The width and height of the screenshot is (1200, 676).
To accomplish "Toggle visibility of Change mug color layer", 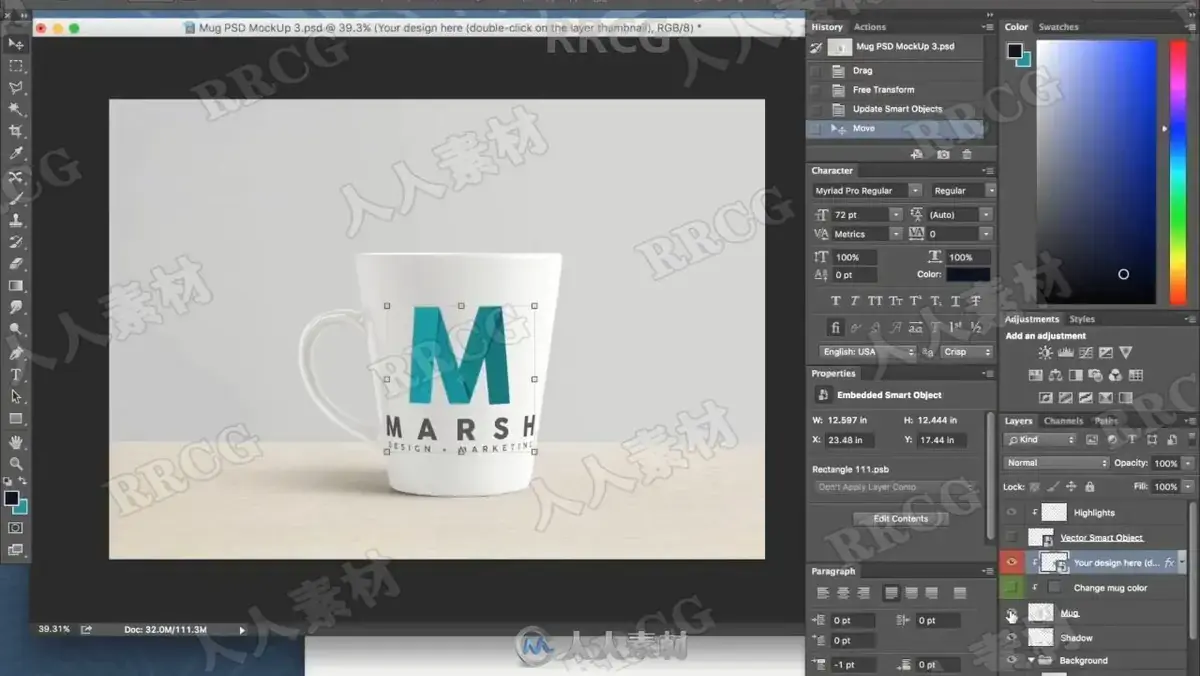I will pos(1011,588).
